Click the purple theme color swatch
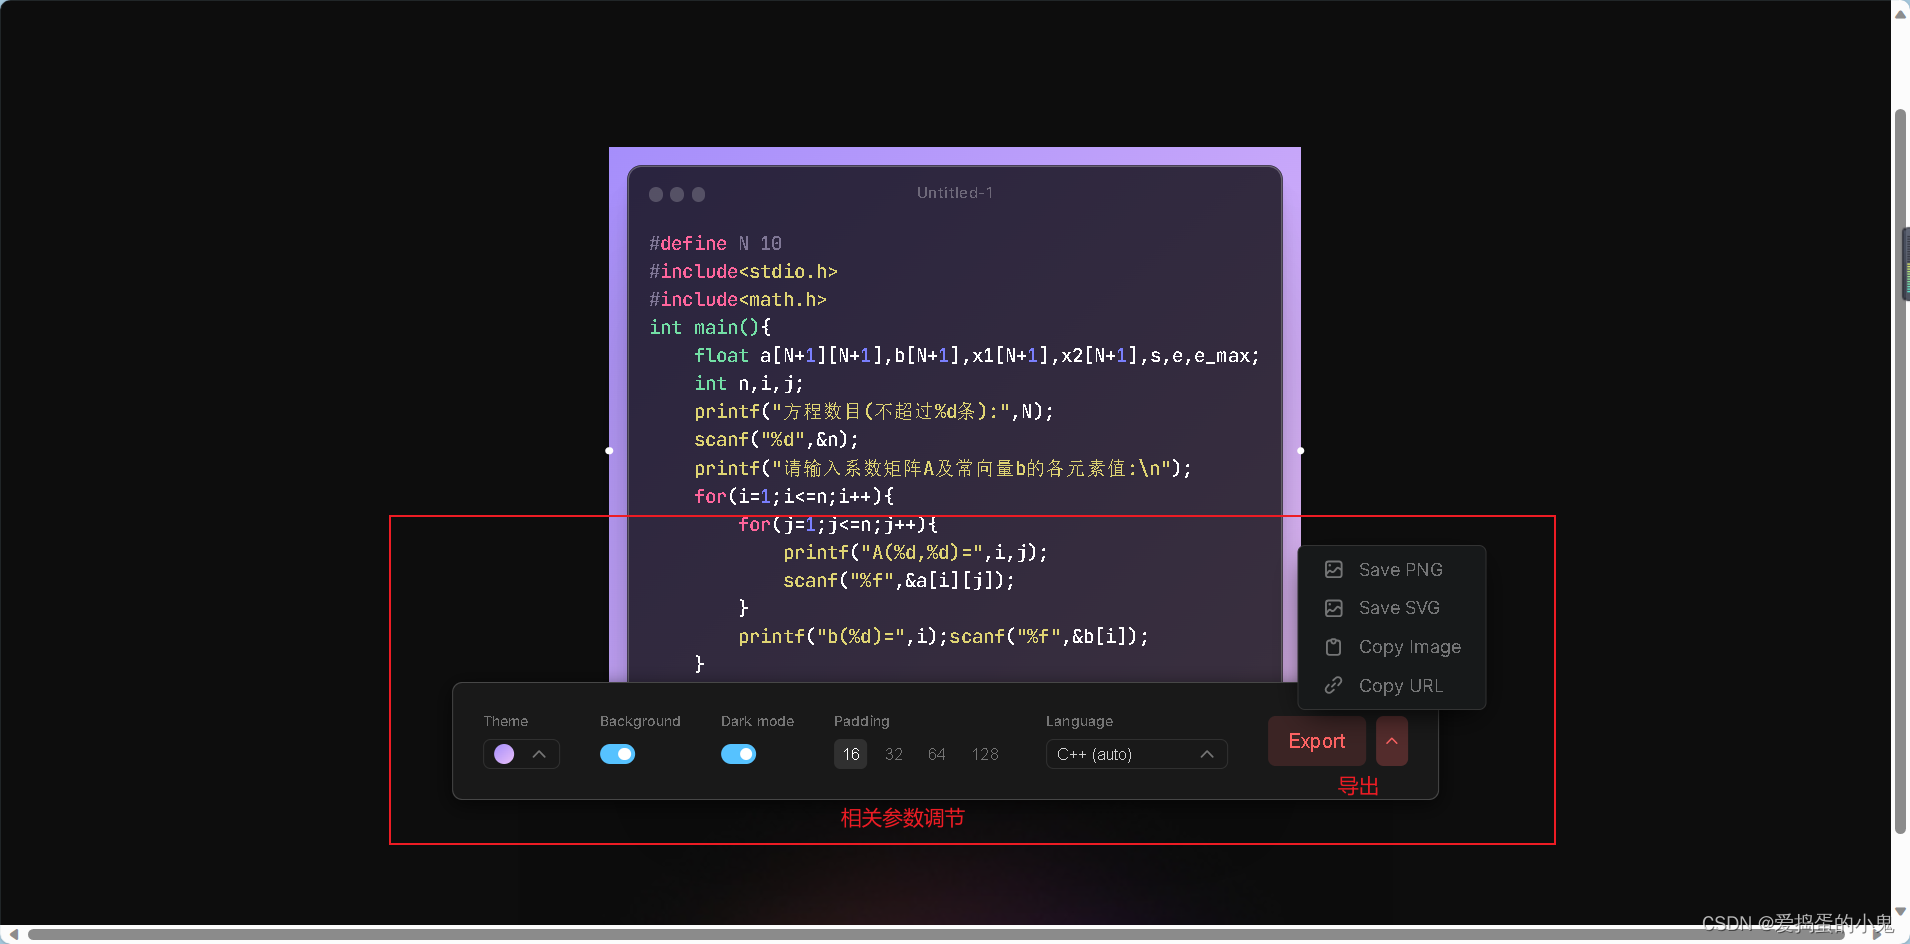This screenshot has width=1910, height=944. click(504, 754)
